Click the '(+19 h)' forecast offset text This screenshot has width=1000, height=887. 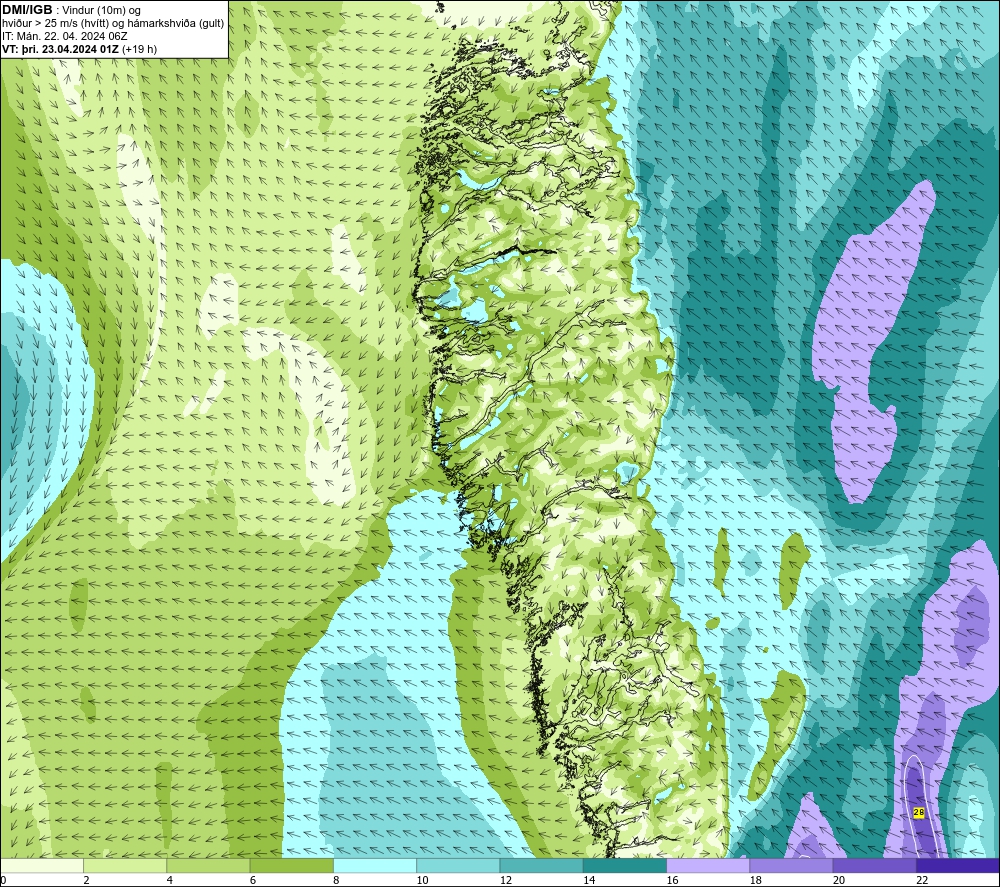tap(140, 49)
